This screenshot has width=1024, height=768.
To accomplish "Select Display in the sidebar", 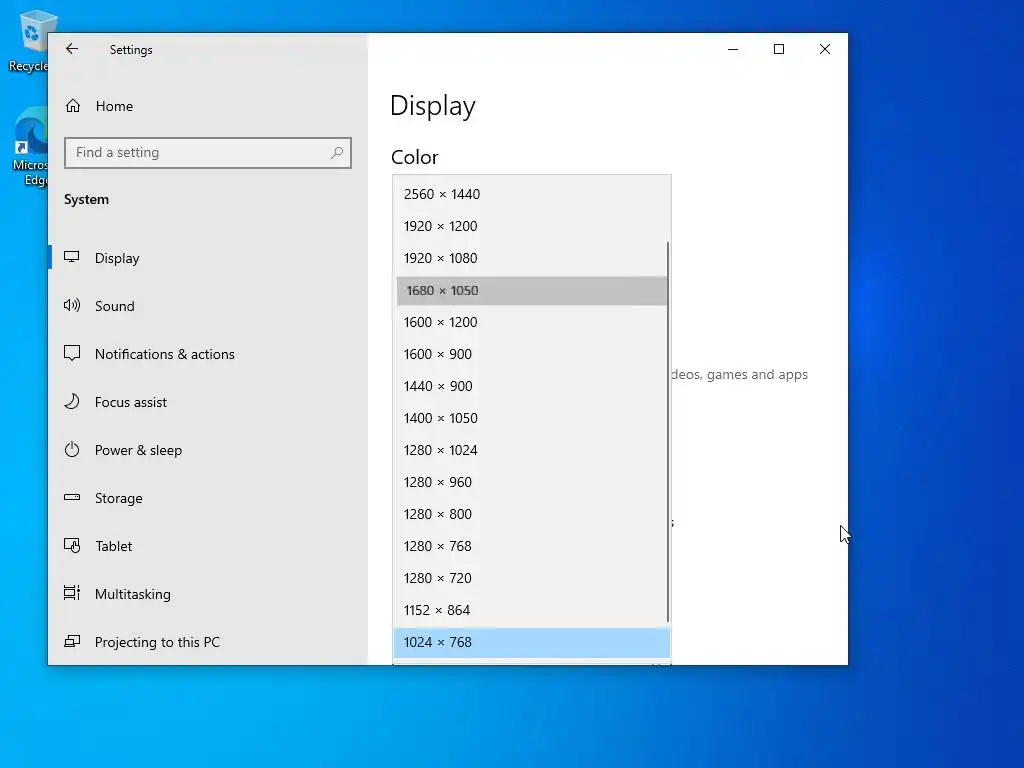I will pyautogui.click(x=208, y=258).
